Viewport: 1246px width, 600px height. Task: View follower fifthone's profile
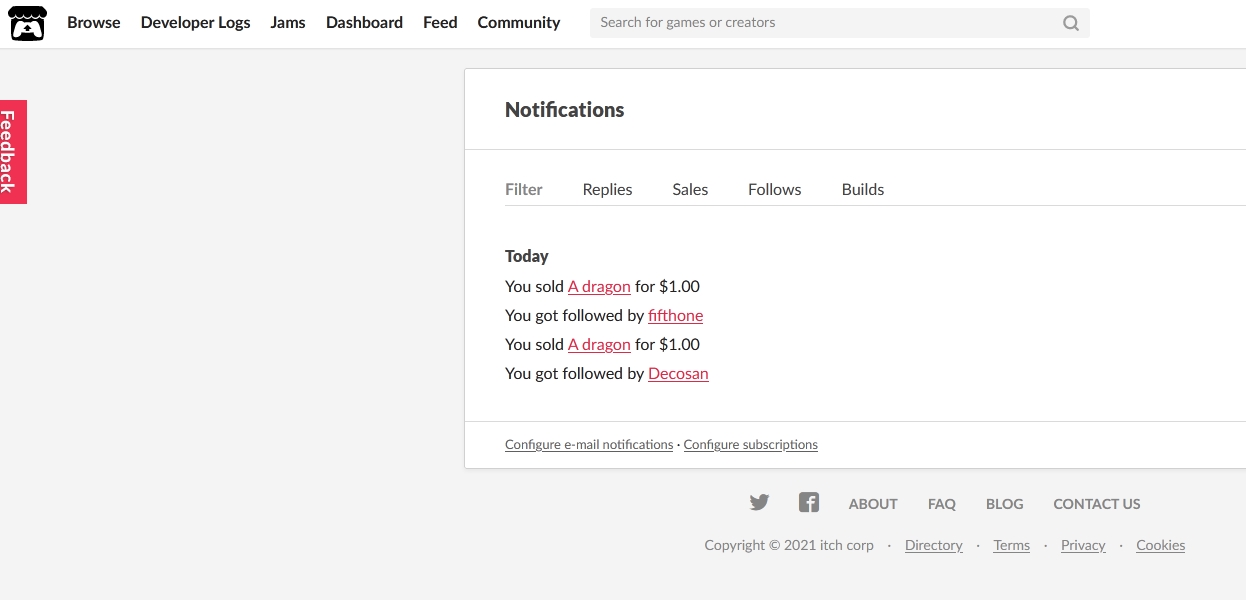click(675, 315)
